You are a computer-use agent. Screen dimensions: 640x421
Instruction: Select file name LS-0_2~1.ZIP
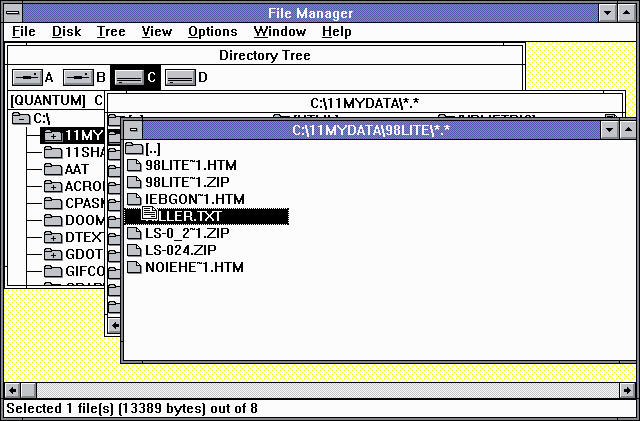(x=187, y=233)
